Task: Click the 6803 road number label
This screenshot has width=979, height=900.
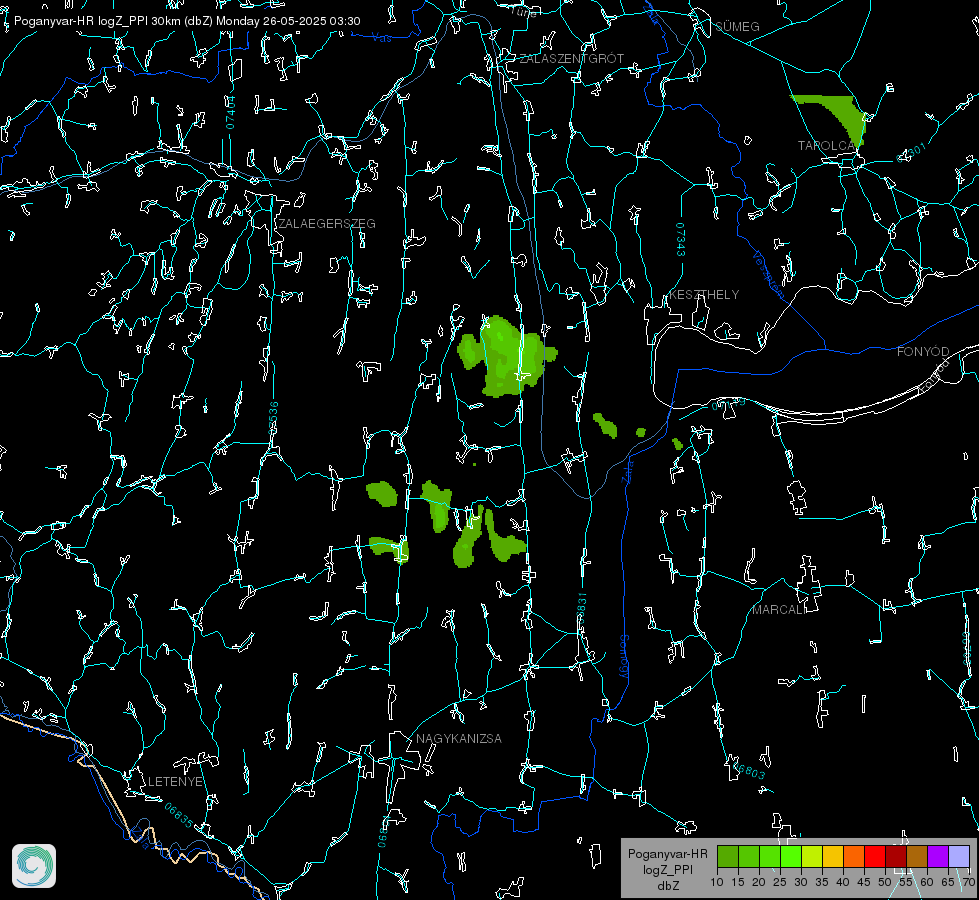Action: [x=749, y=771]
